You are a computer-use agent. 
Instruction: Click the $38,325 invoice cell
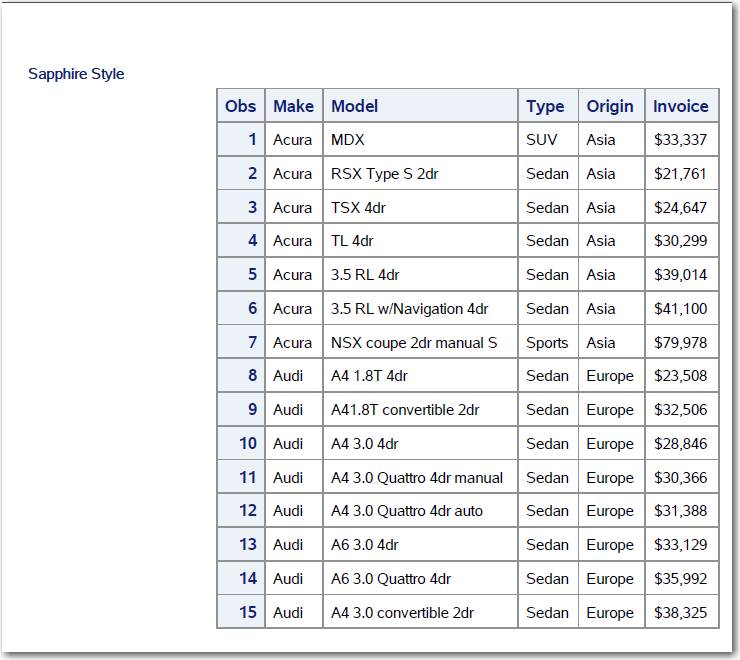tap(680, 612)
